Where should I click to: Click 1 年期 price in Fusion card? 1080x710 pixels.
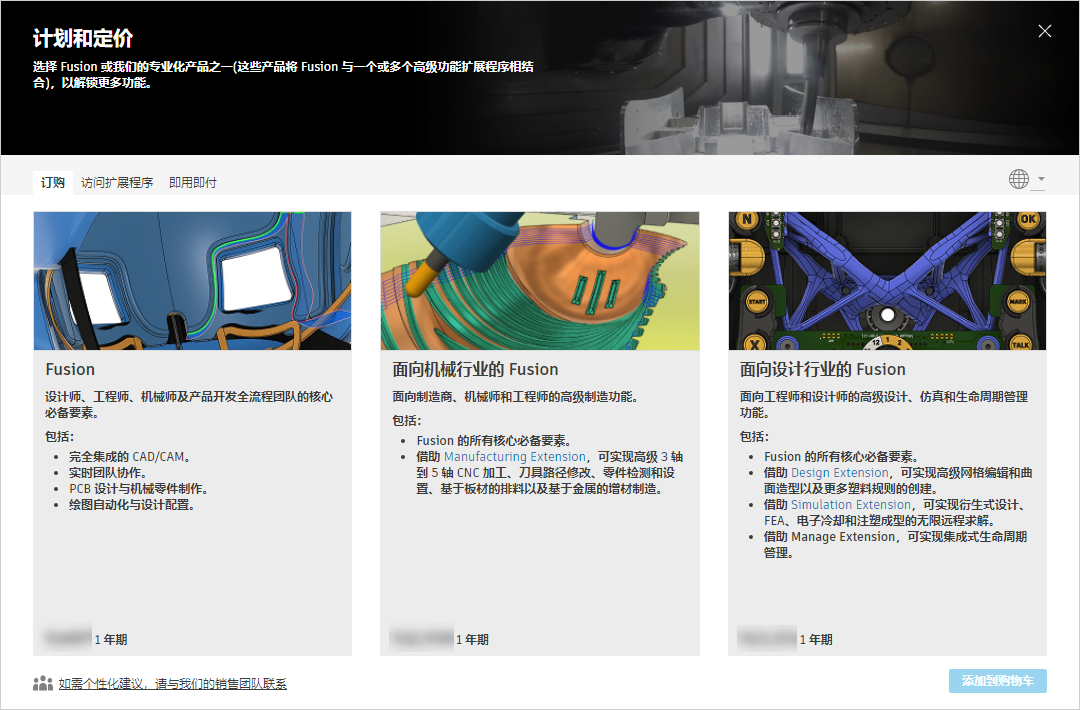(111, 640)
